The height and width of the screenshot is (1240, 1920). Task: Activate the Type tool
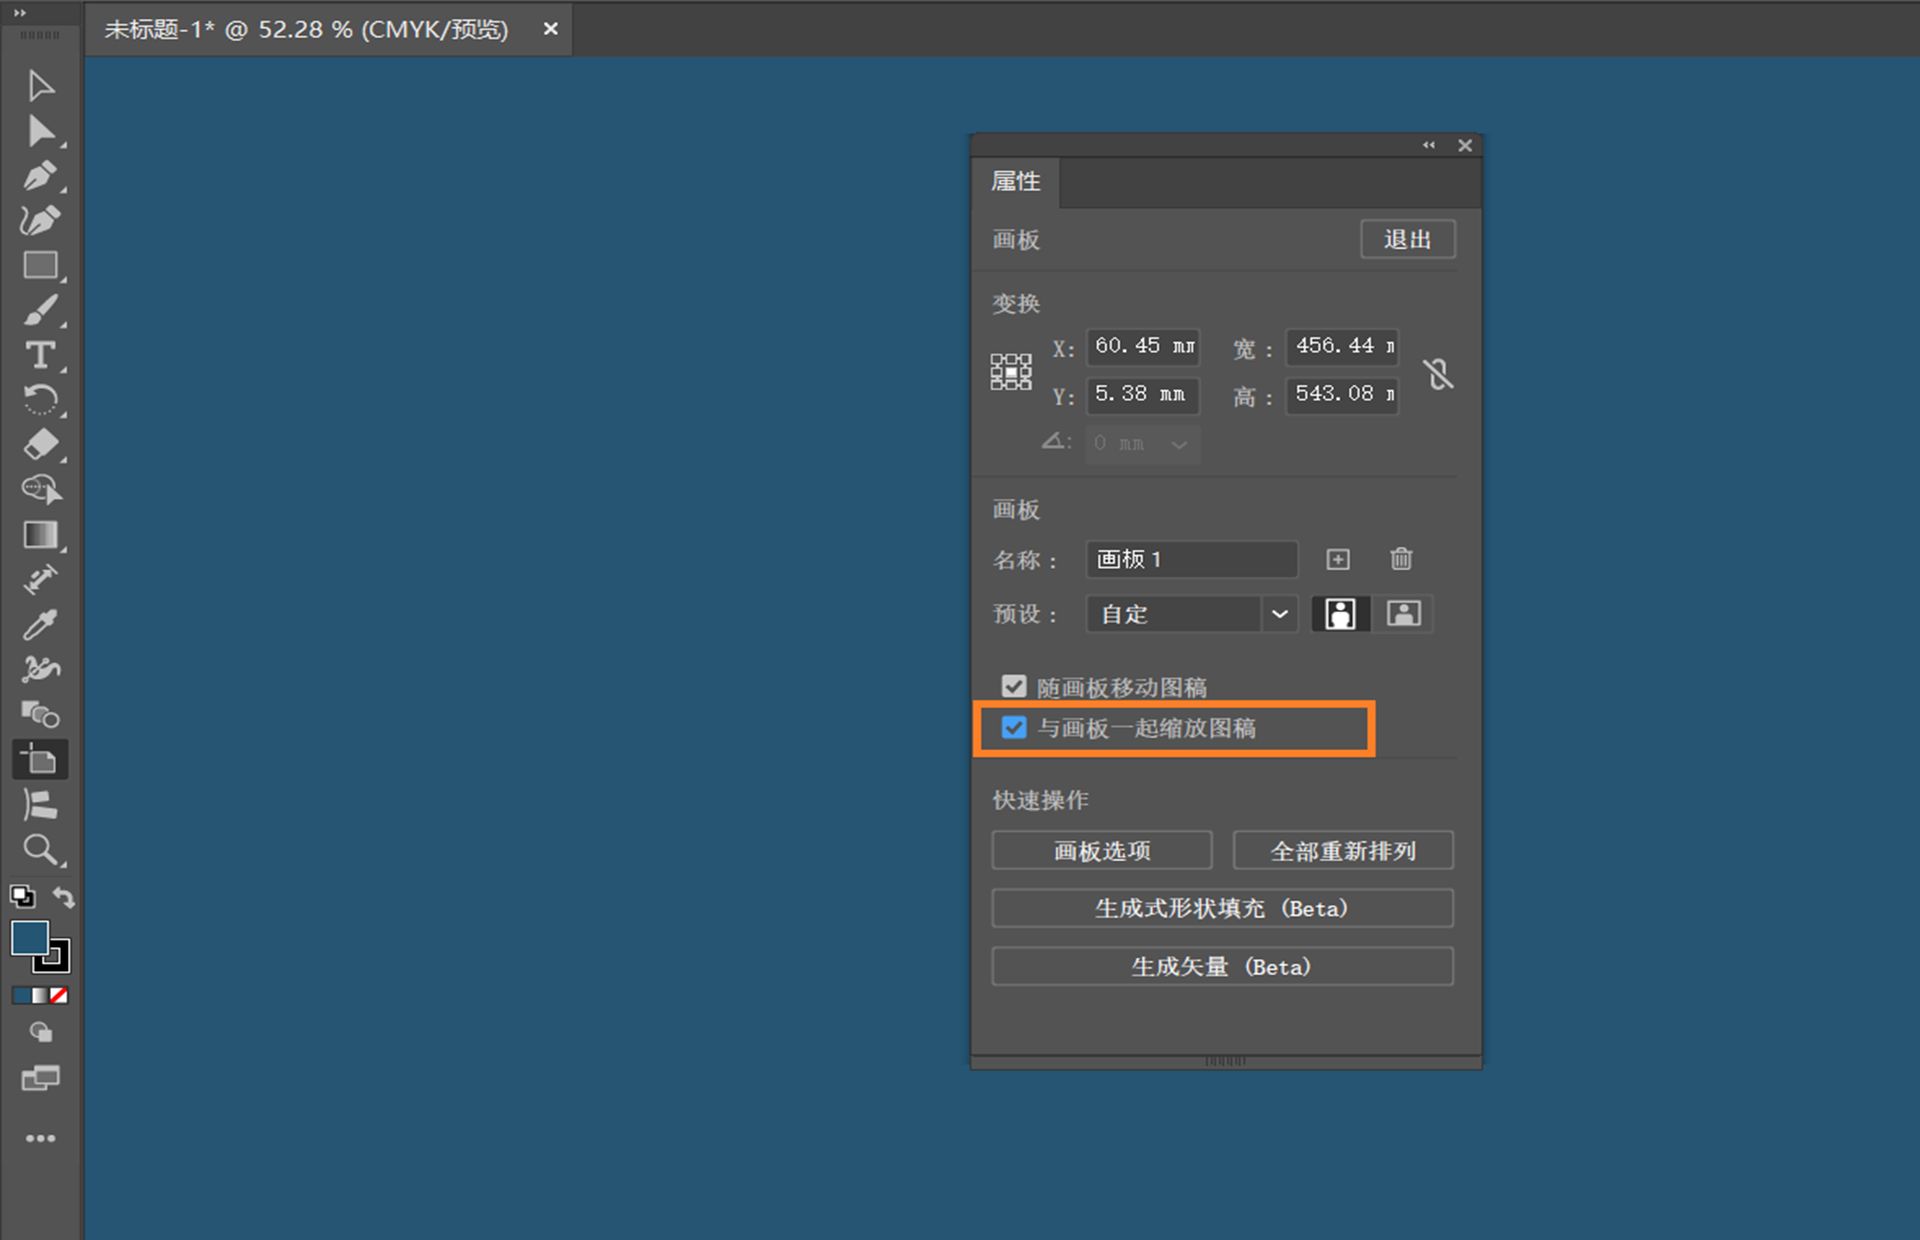point(41,354)
